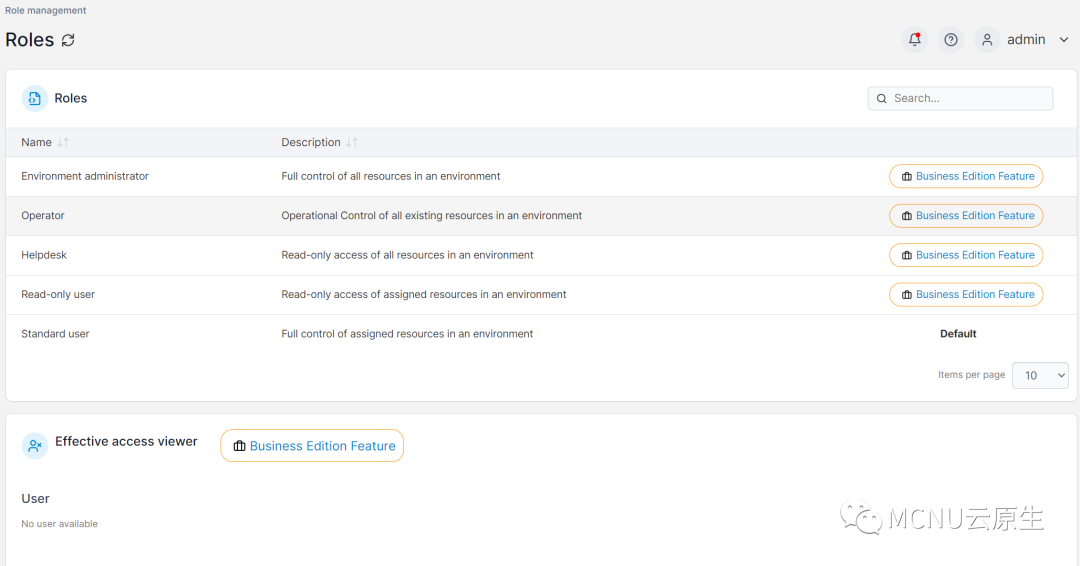
Task: Click the refresh icon beside Roles title
Action: click(68, 40)
